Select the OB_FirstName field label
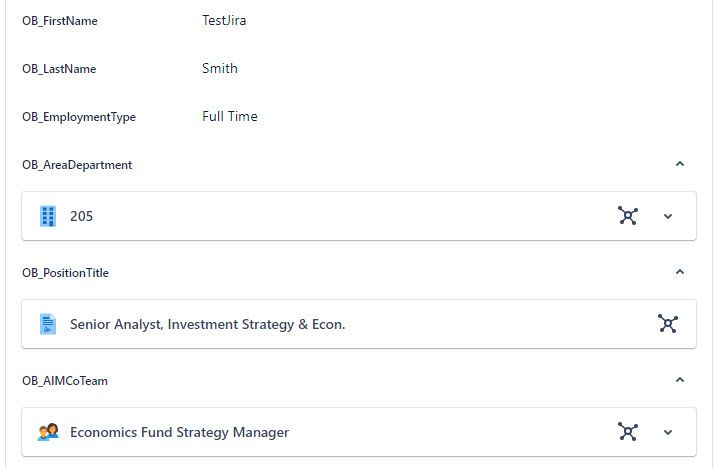Image resolution: width=716 pixels, height=468 pixels. (60, 21)
